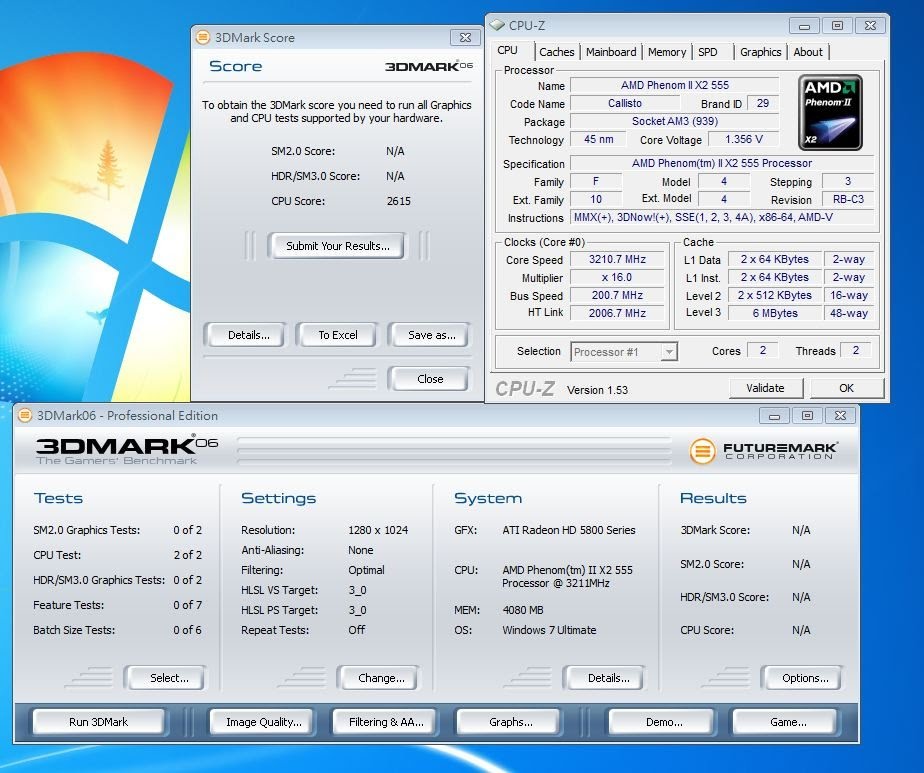Click the Revision value RB-C3
Image resolution: width=924 pixels, height=773 pixels.
[848, 199]
